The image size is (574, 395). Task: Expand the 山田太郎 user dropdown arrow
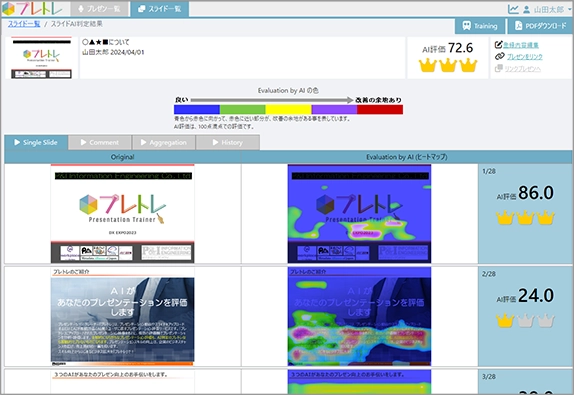570,10
